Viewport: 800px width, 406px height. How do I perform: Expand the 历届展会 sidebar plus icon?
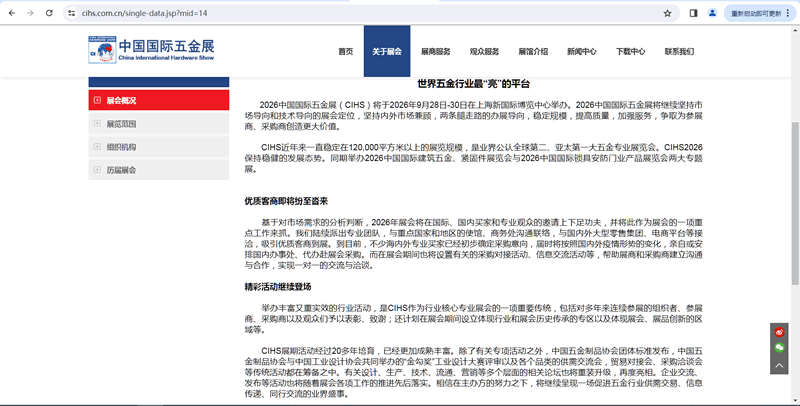(97, 170)
